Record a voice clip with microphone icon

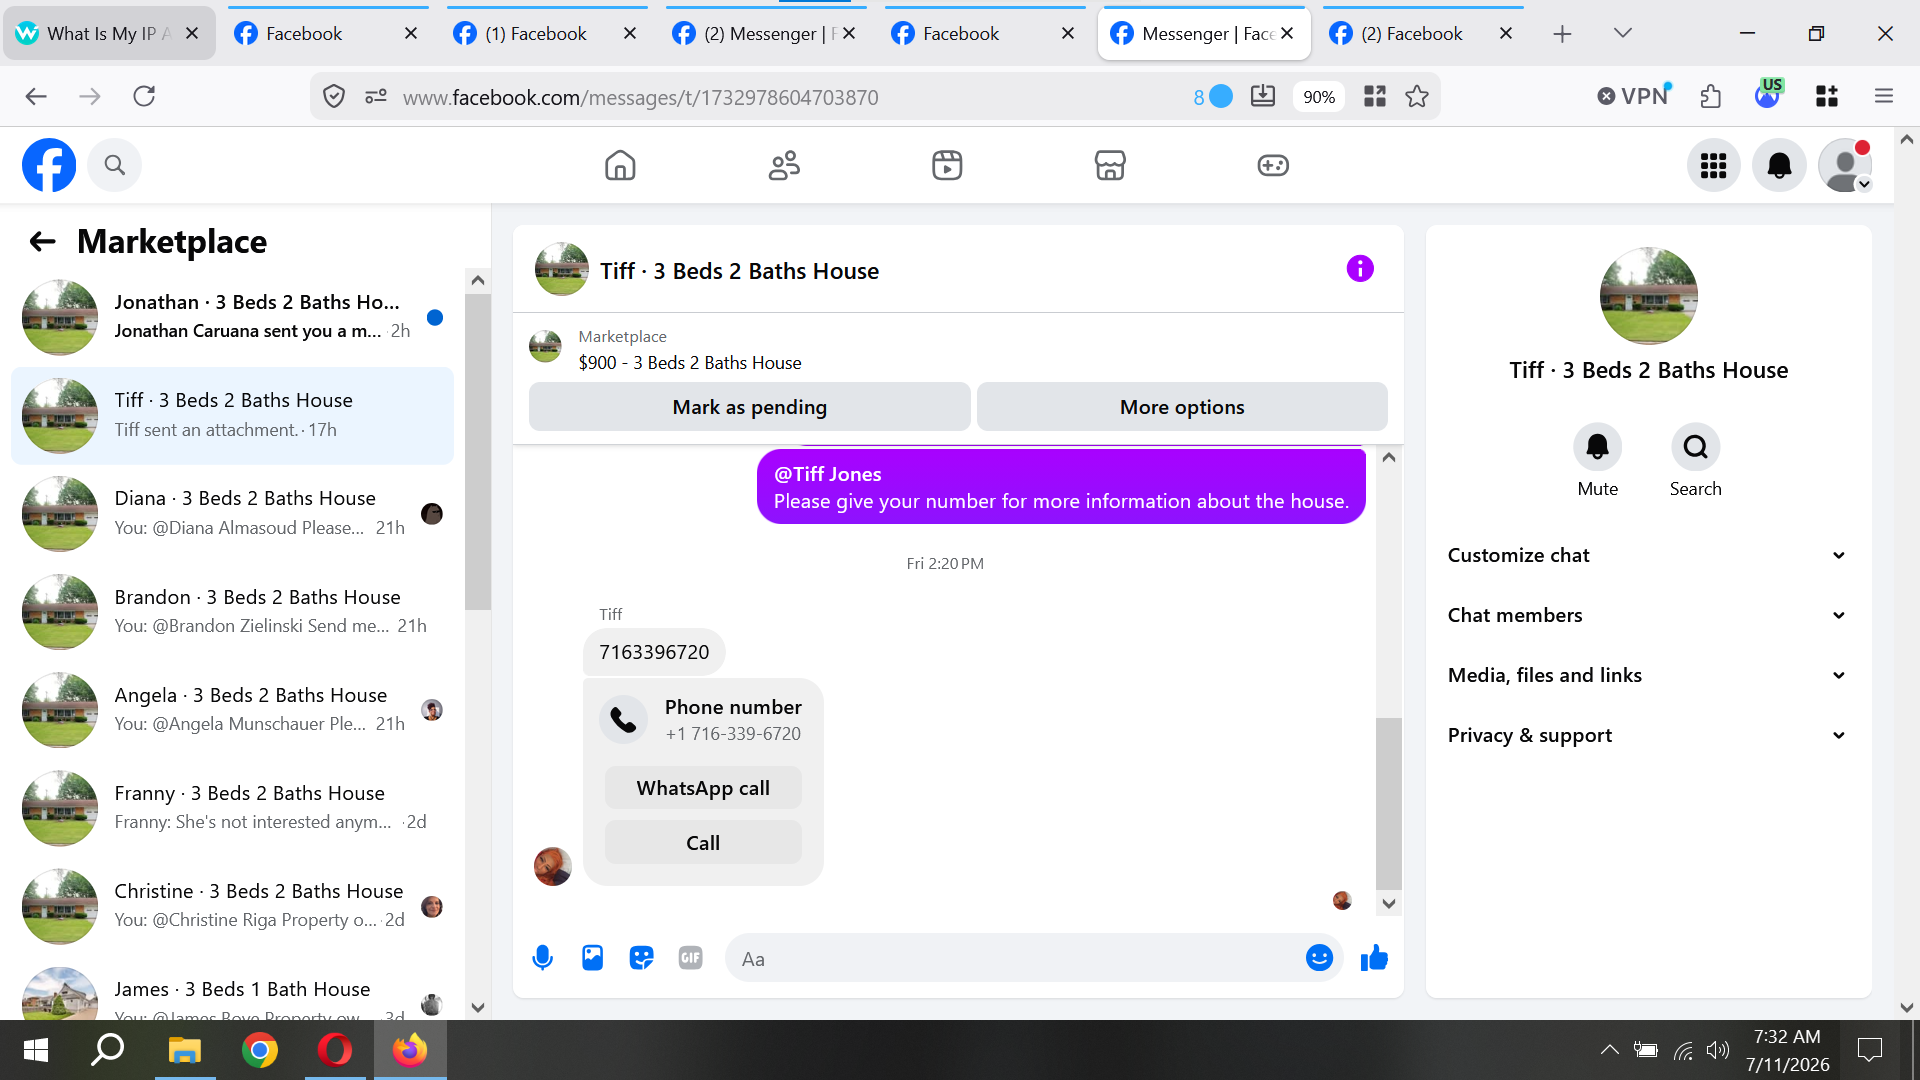[542, 958]
